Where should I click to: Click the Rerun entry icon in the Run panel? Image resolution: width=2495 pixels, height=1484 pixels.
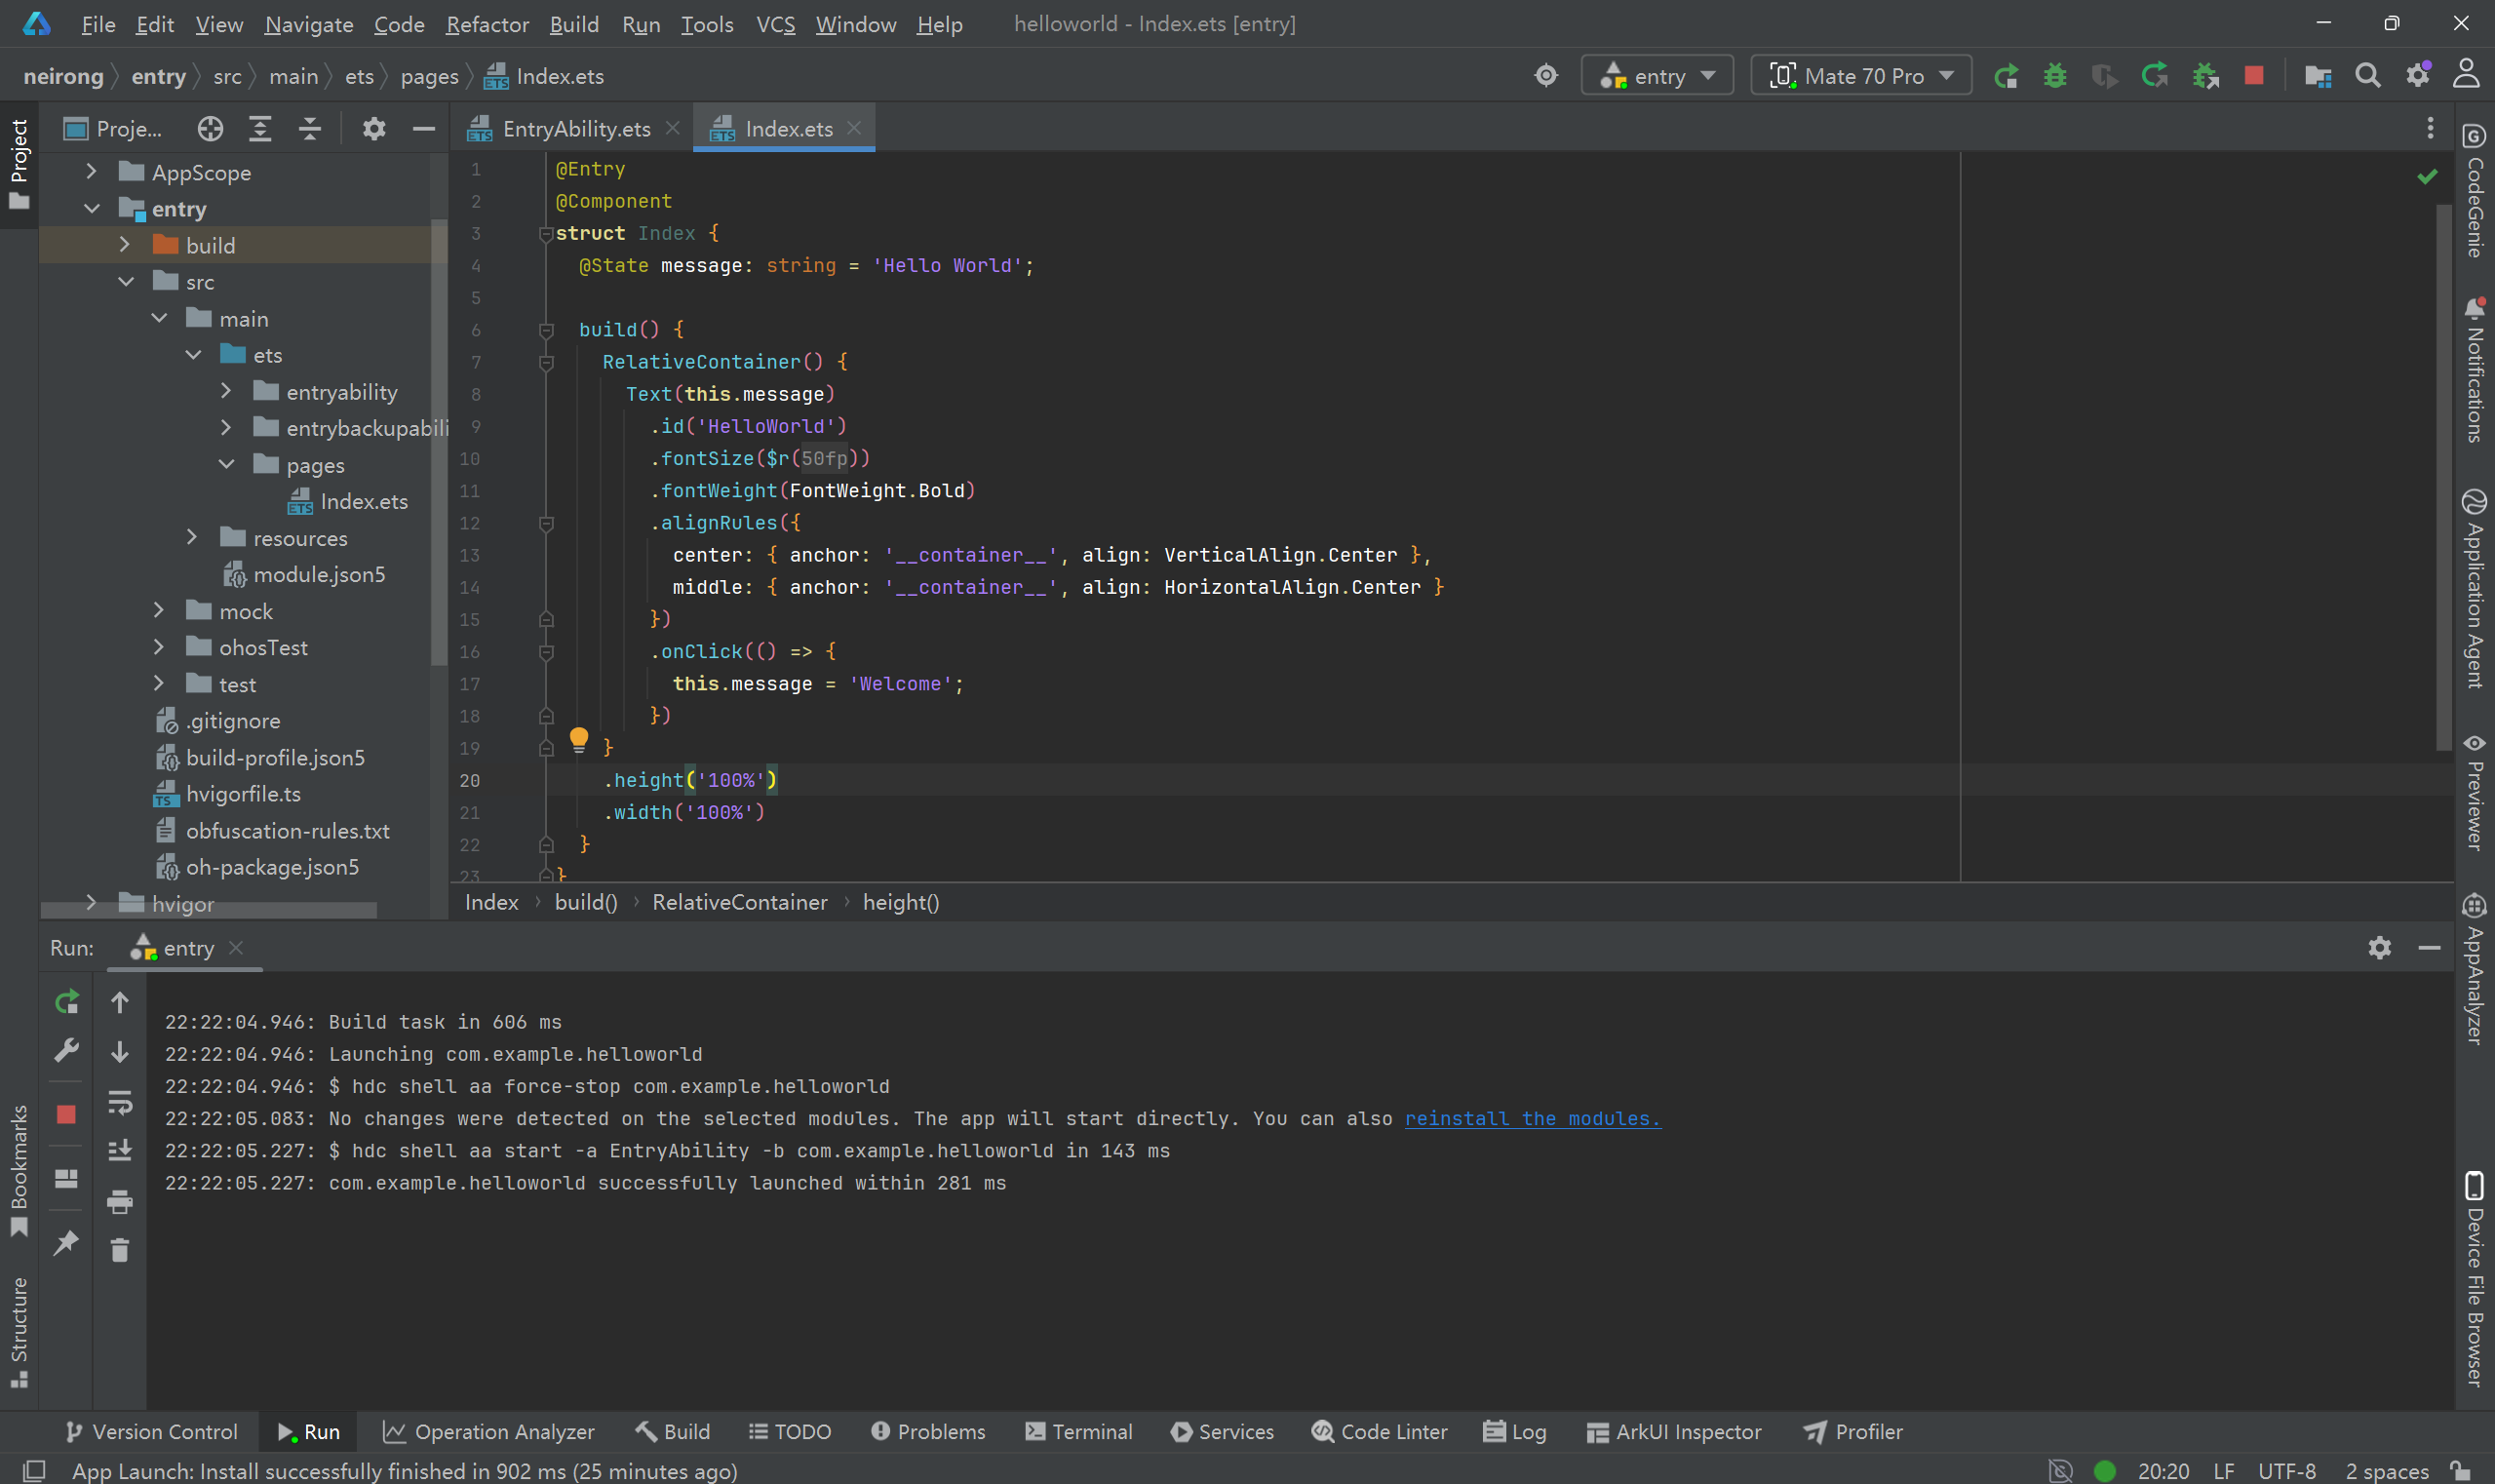point(66,1002)
